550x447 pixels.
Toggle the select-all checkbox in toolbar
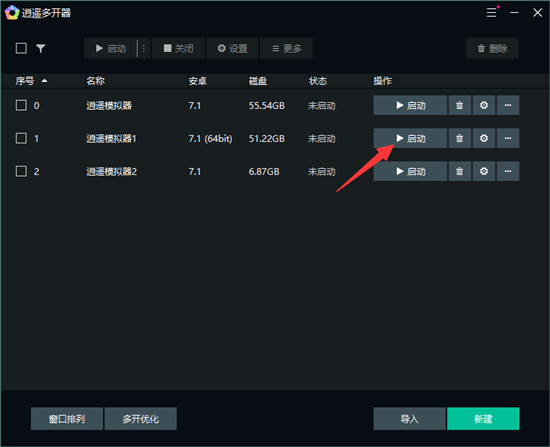tap(21, 48)
